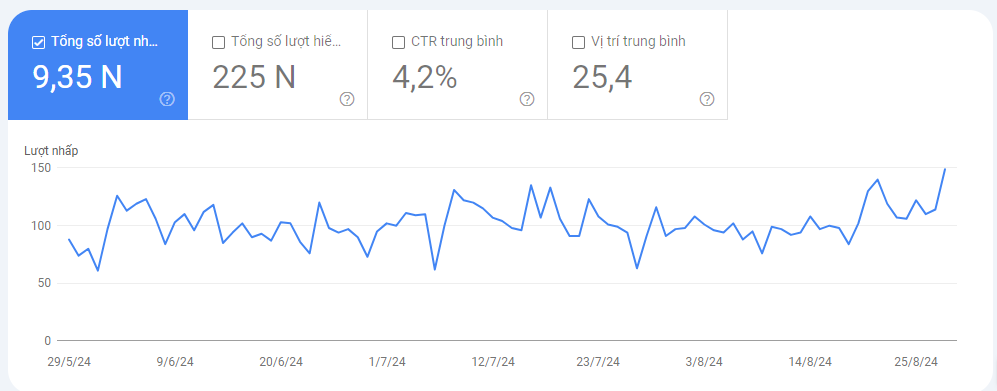Viewport: 997px width, 391px height.
Task: Uncheck the Tổng số lượt nhấp checkbox
Action: pyautogui.click(x=38, y=43)
